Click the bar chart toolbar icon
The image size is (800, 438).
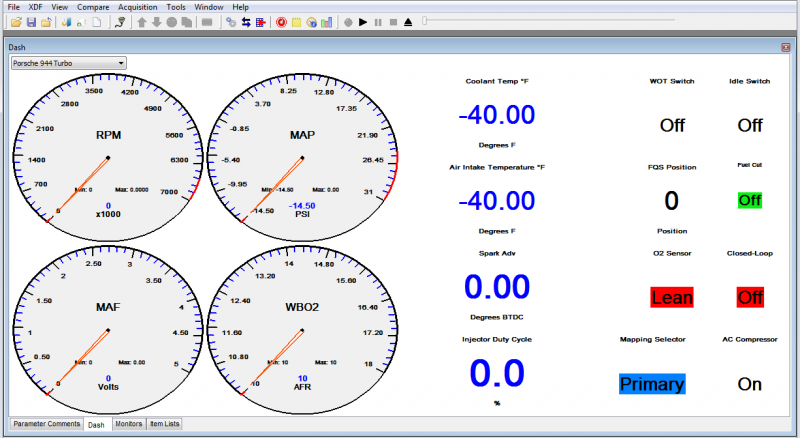[x=327, y=21]
